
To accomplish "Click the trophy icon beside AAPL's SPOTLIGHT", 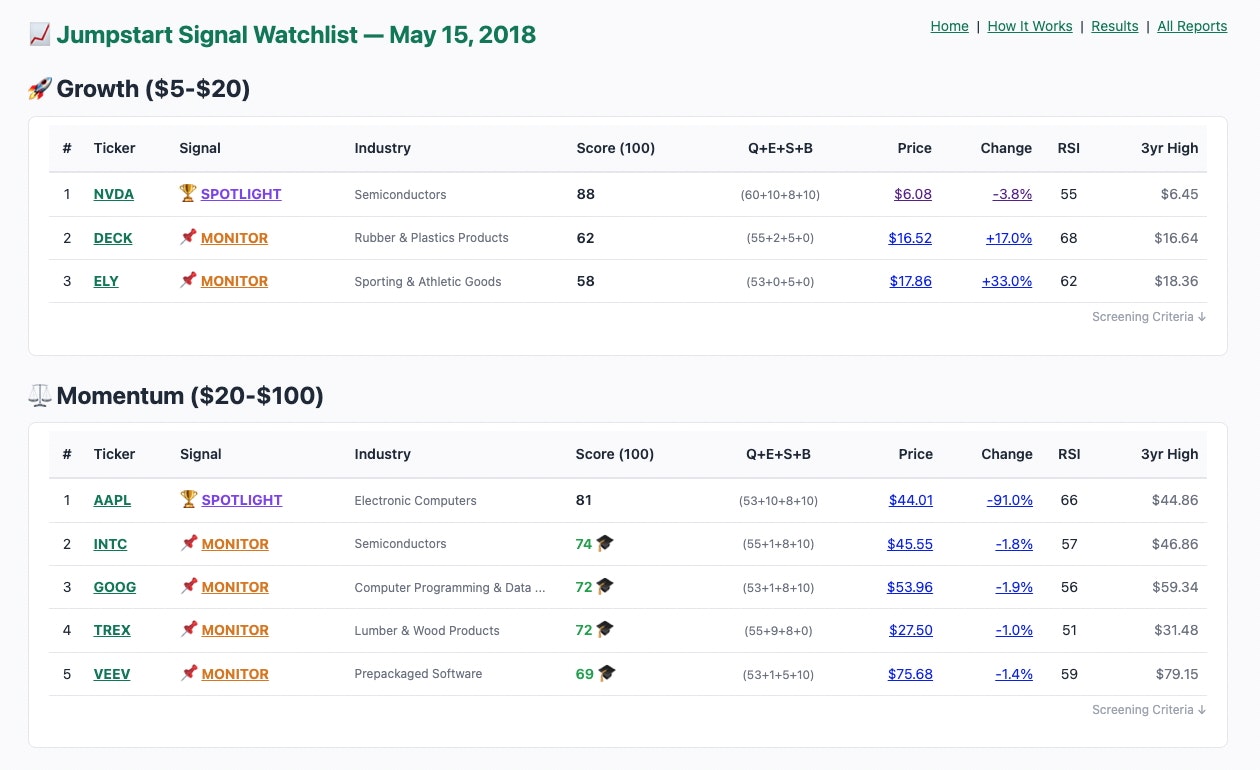I will tap(188, 499).
